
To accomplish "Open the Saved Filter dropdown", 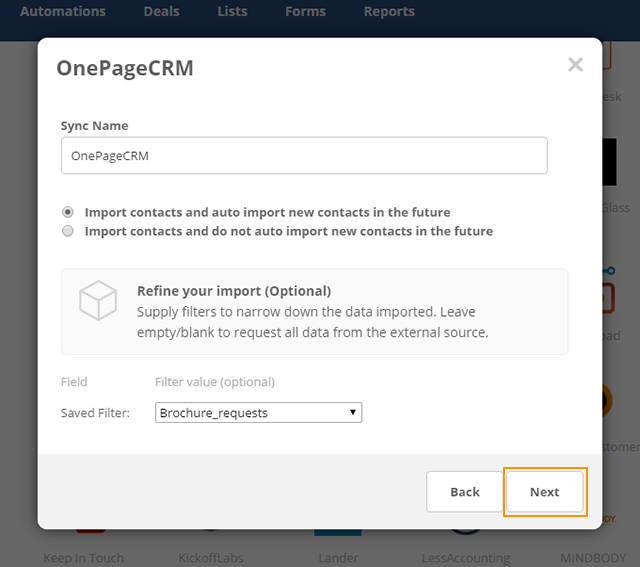I will click(258, 413).
